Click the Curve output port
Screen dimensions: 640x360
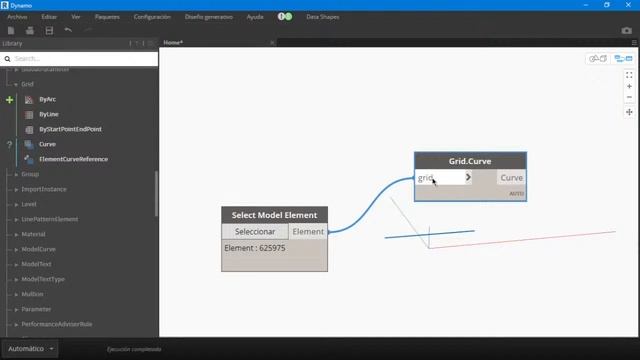click(511, 178)
